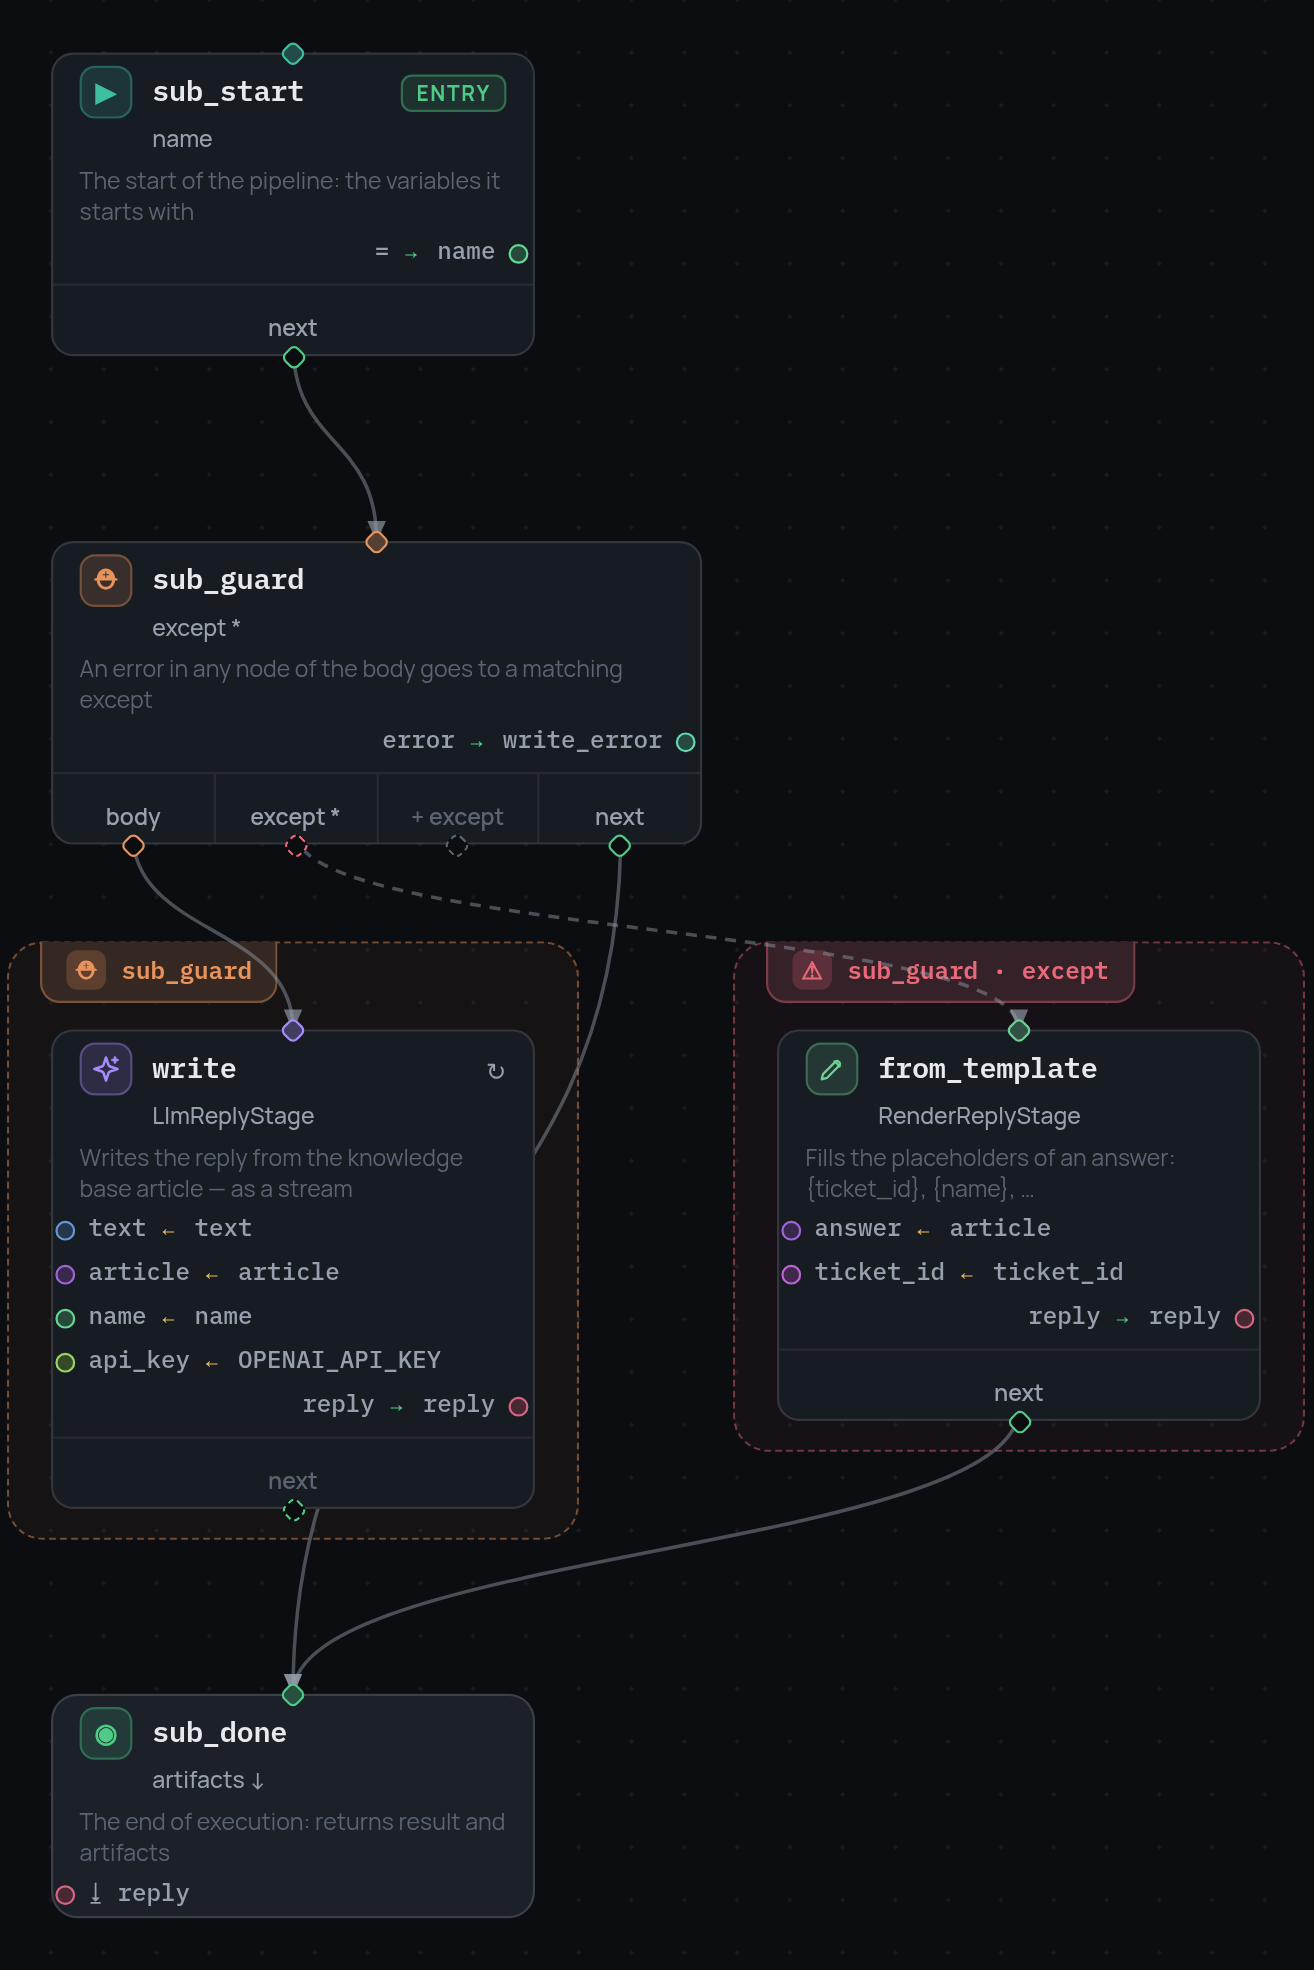
Task: Select the body branch tab on sub_guard
Action: pos(134,809)
